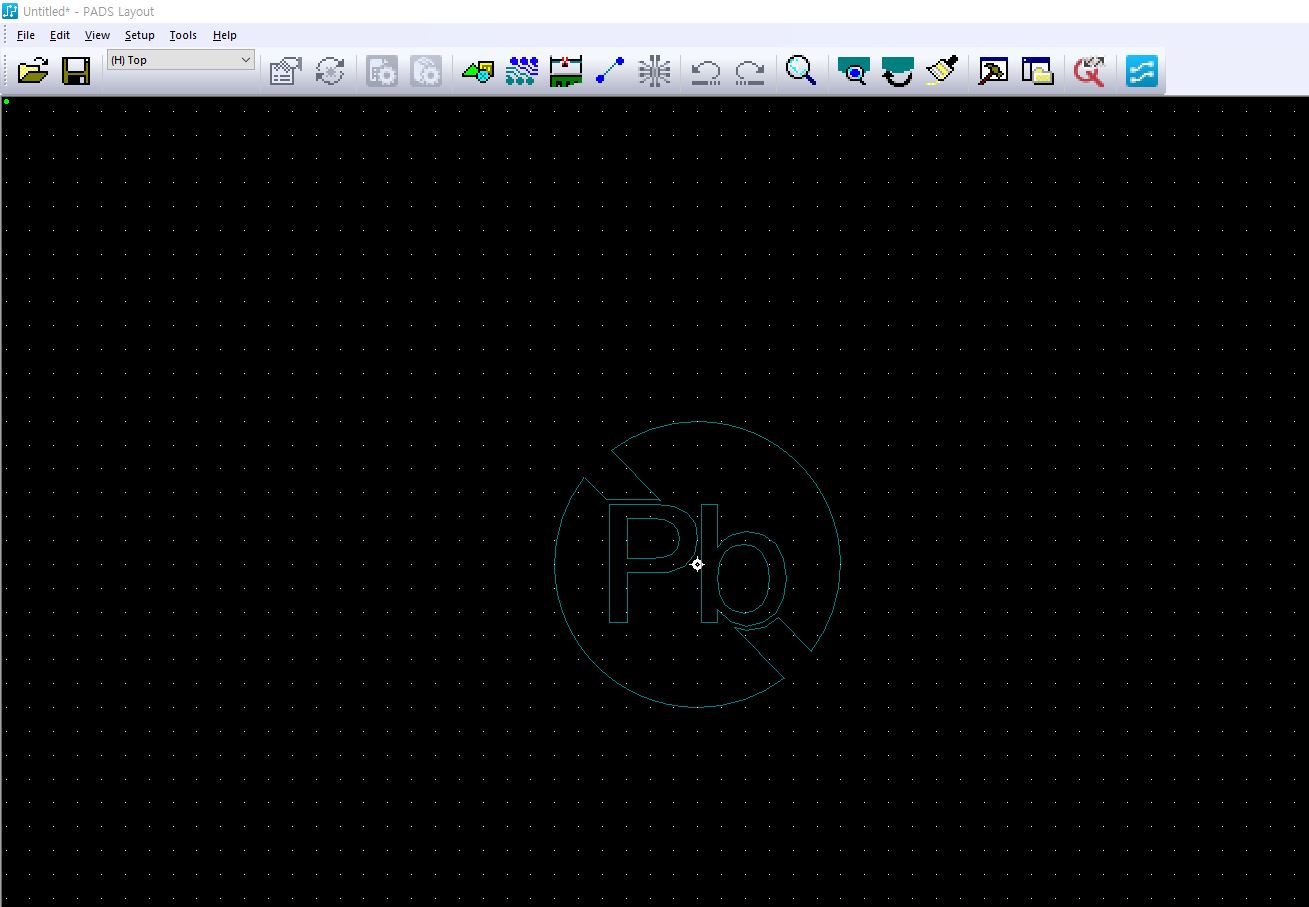Viewport: 1309px width, 907px height.
Task: Activate the Zoom magnifying glass tool
Action: click(801, 71)
